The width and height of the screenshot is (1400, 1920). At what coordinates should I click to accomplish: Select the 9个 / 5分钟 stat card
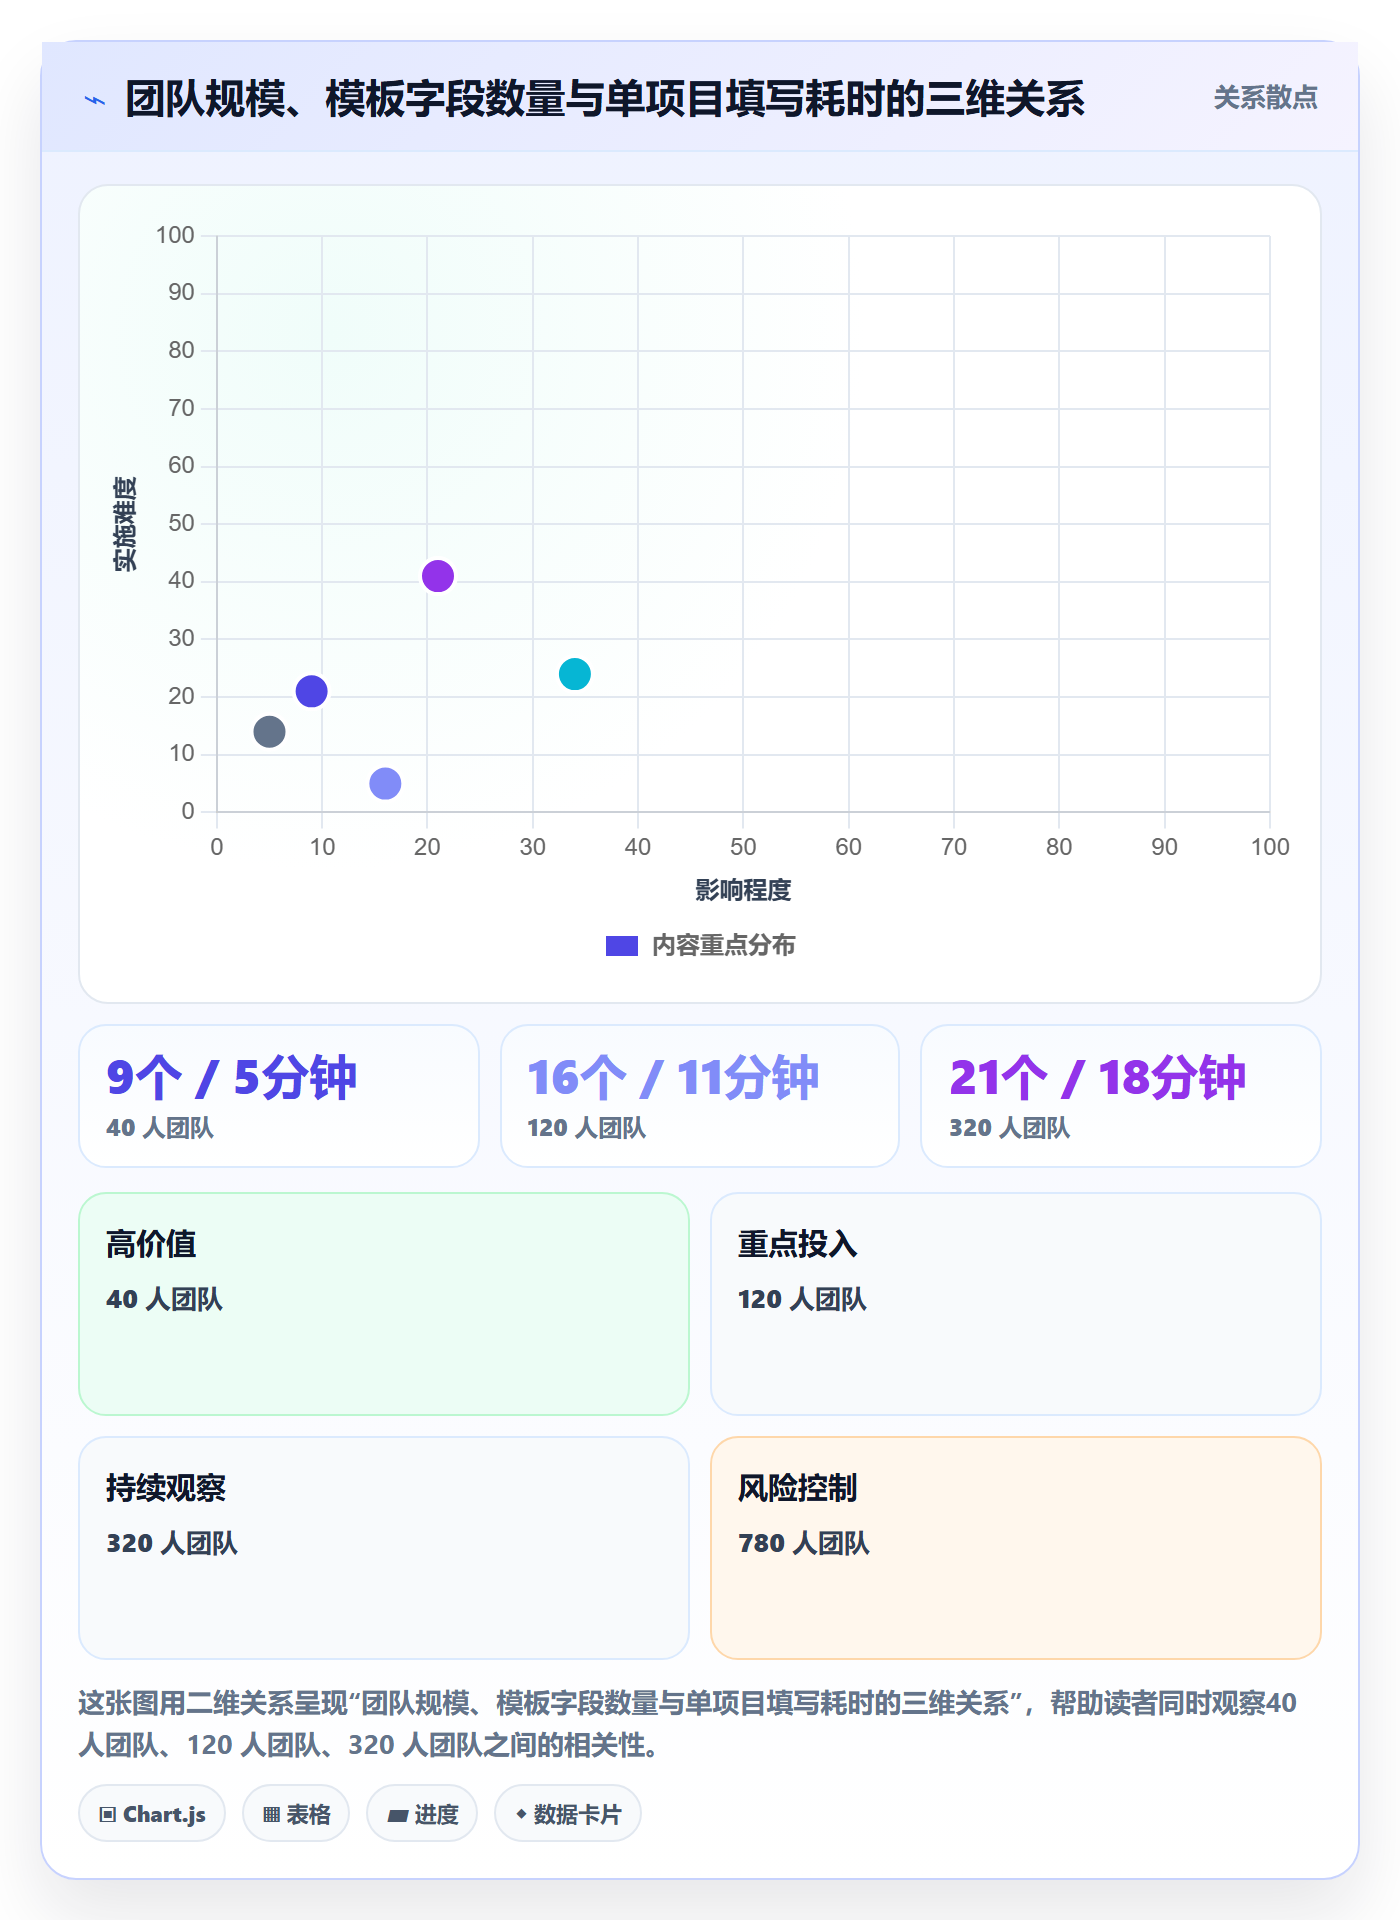(x=279, y=1096)
